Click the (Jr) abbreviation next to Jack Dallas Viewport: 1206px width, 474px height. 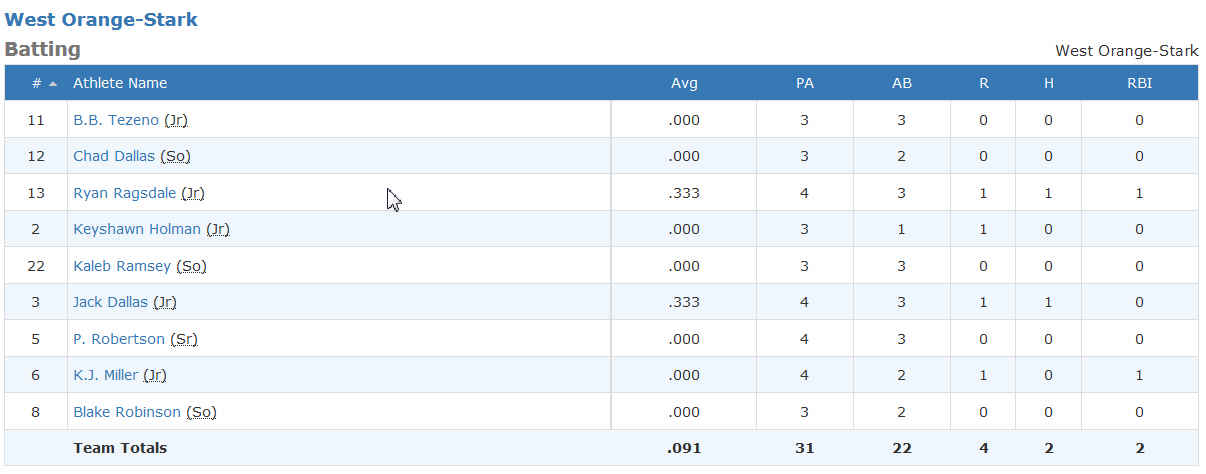point(165,302)
